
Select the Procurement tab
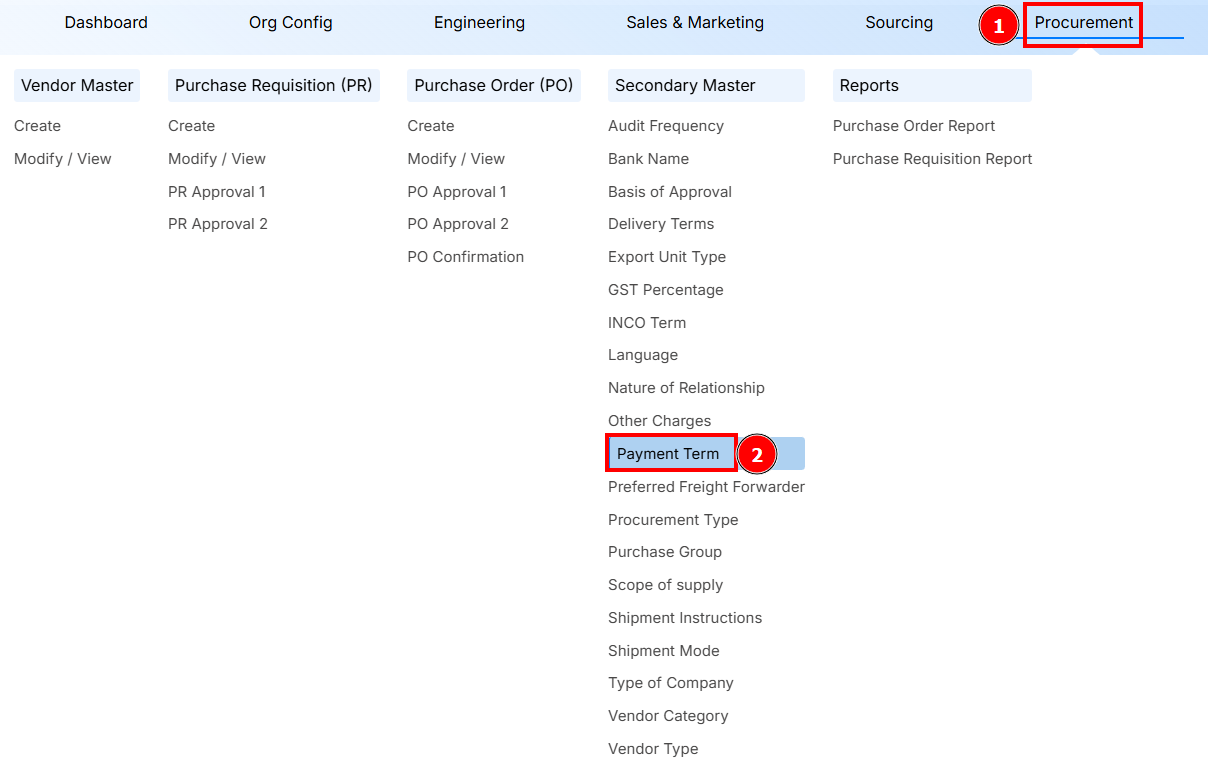pyautogui.click(x=1083, y=22)
